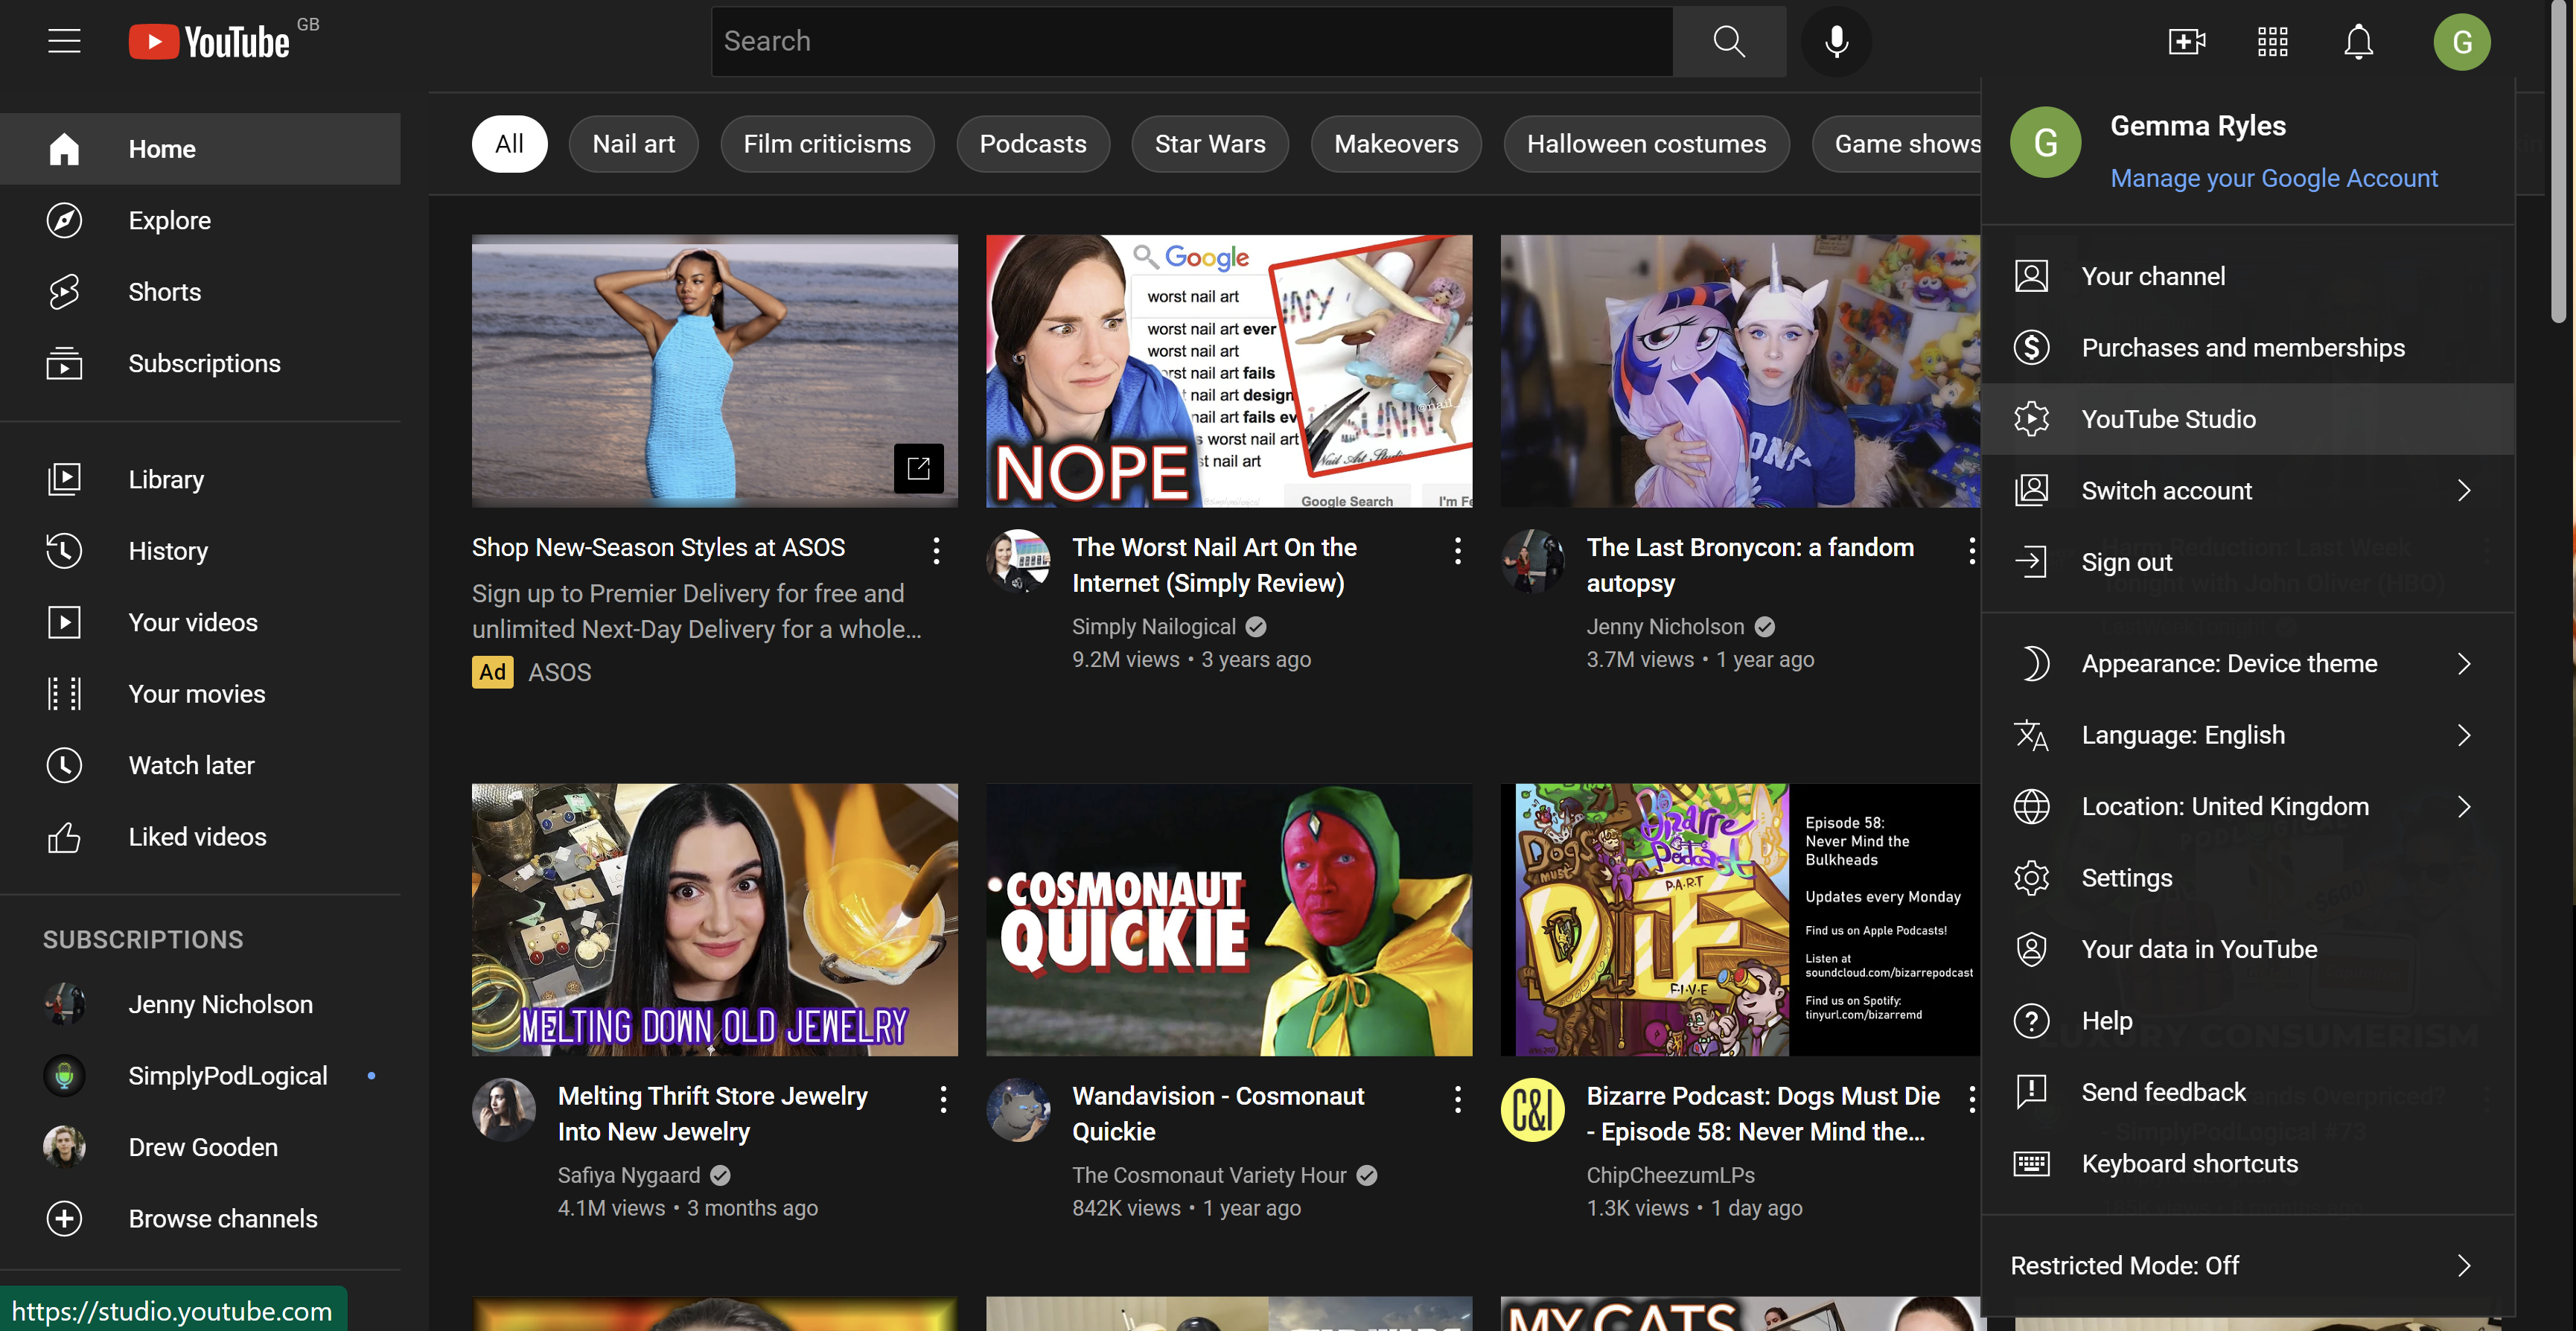Open the Cosmonaut Quickie thumbnail

coord(1229,920)
